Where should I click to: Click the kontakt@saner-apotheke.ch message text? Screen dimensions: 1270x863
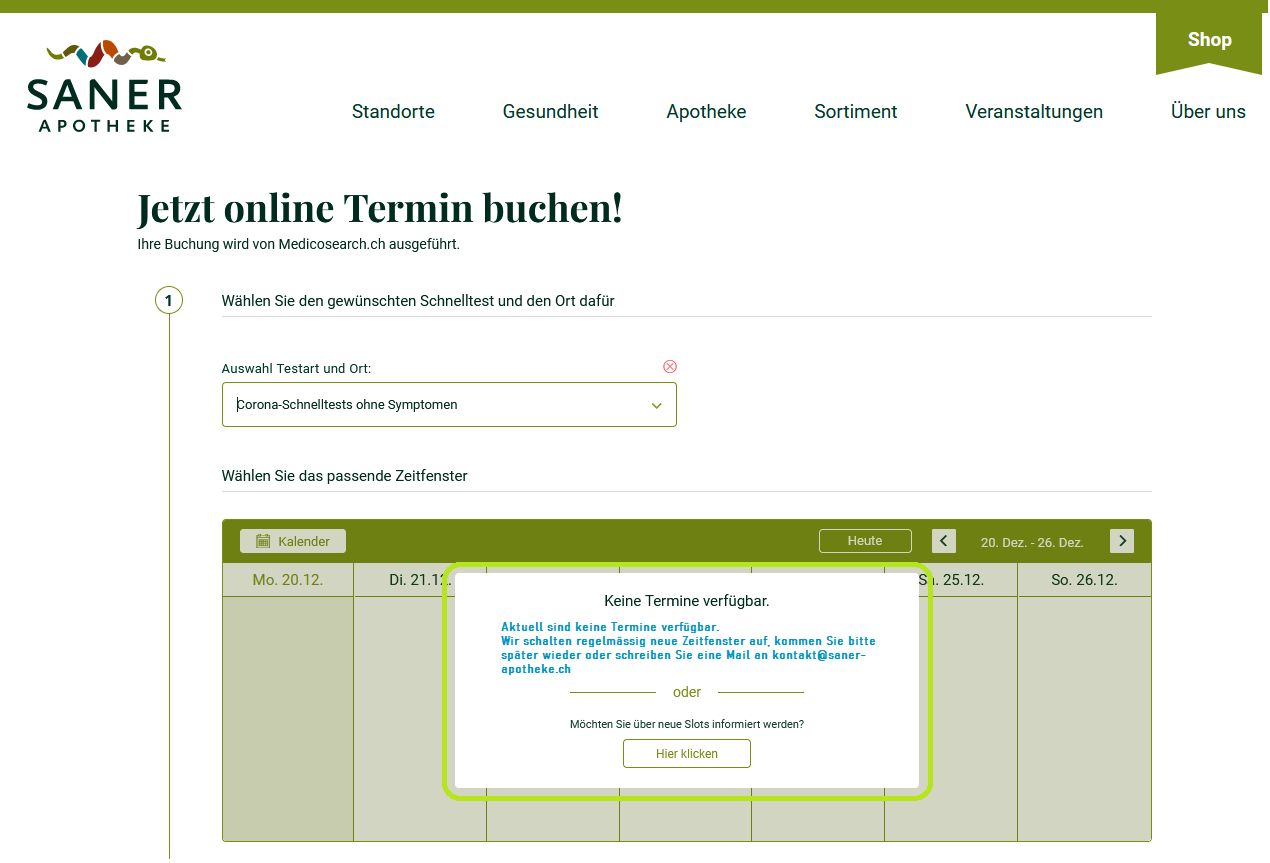click(x=688, y=648)
